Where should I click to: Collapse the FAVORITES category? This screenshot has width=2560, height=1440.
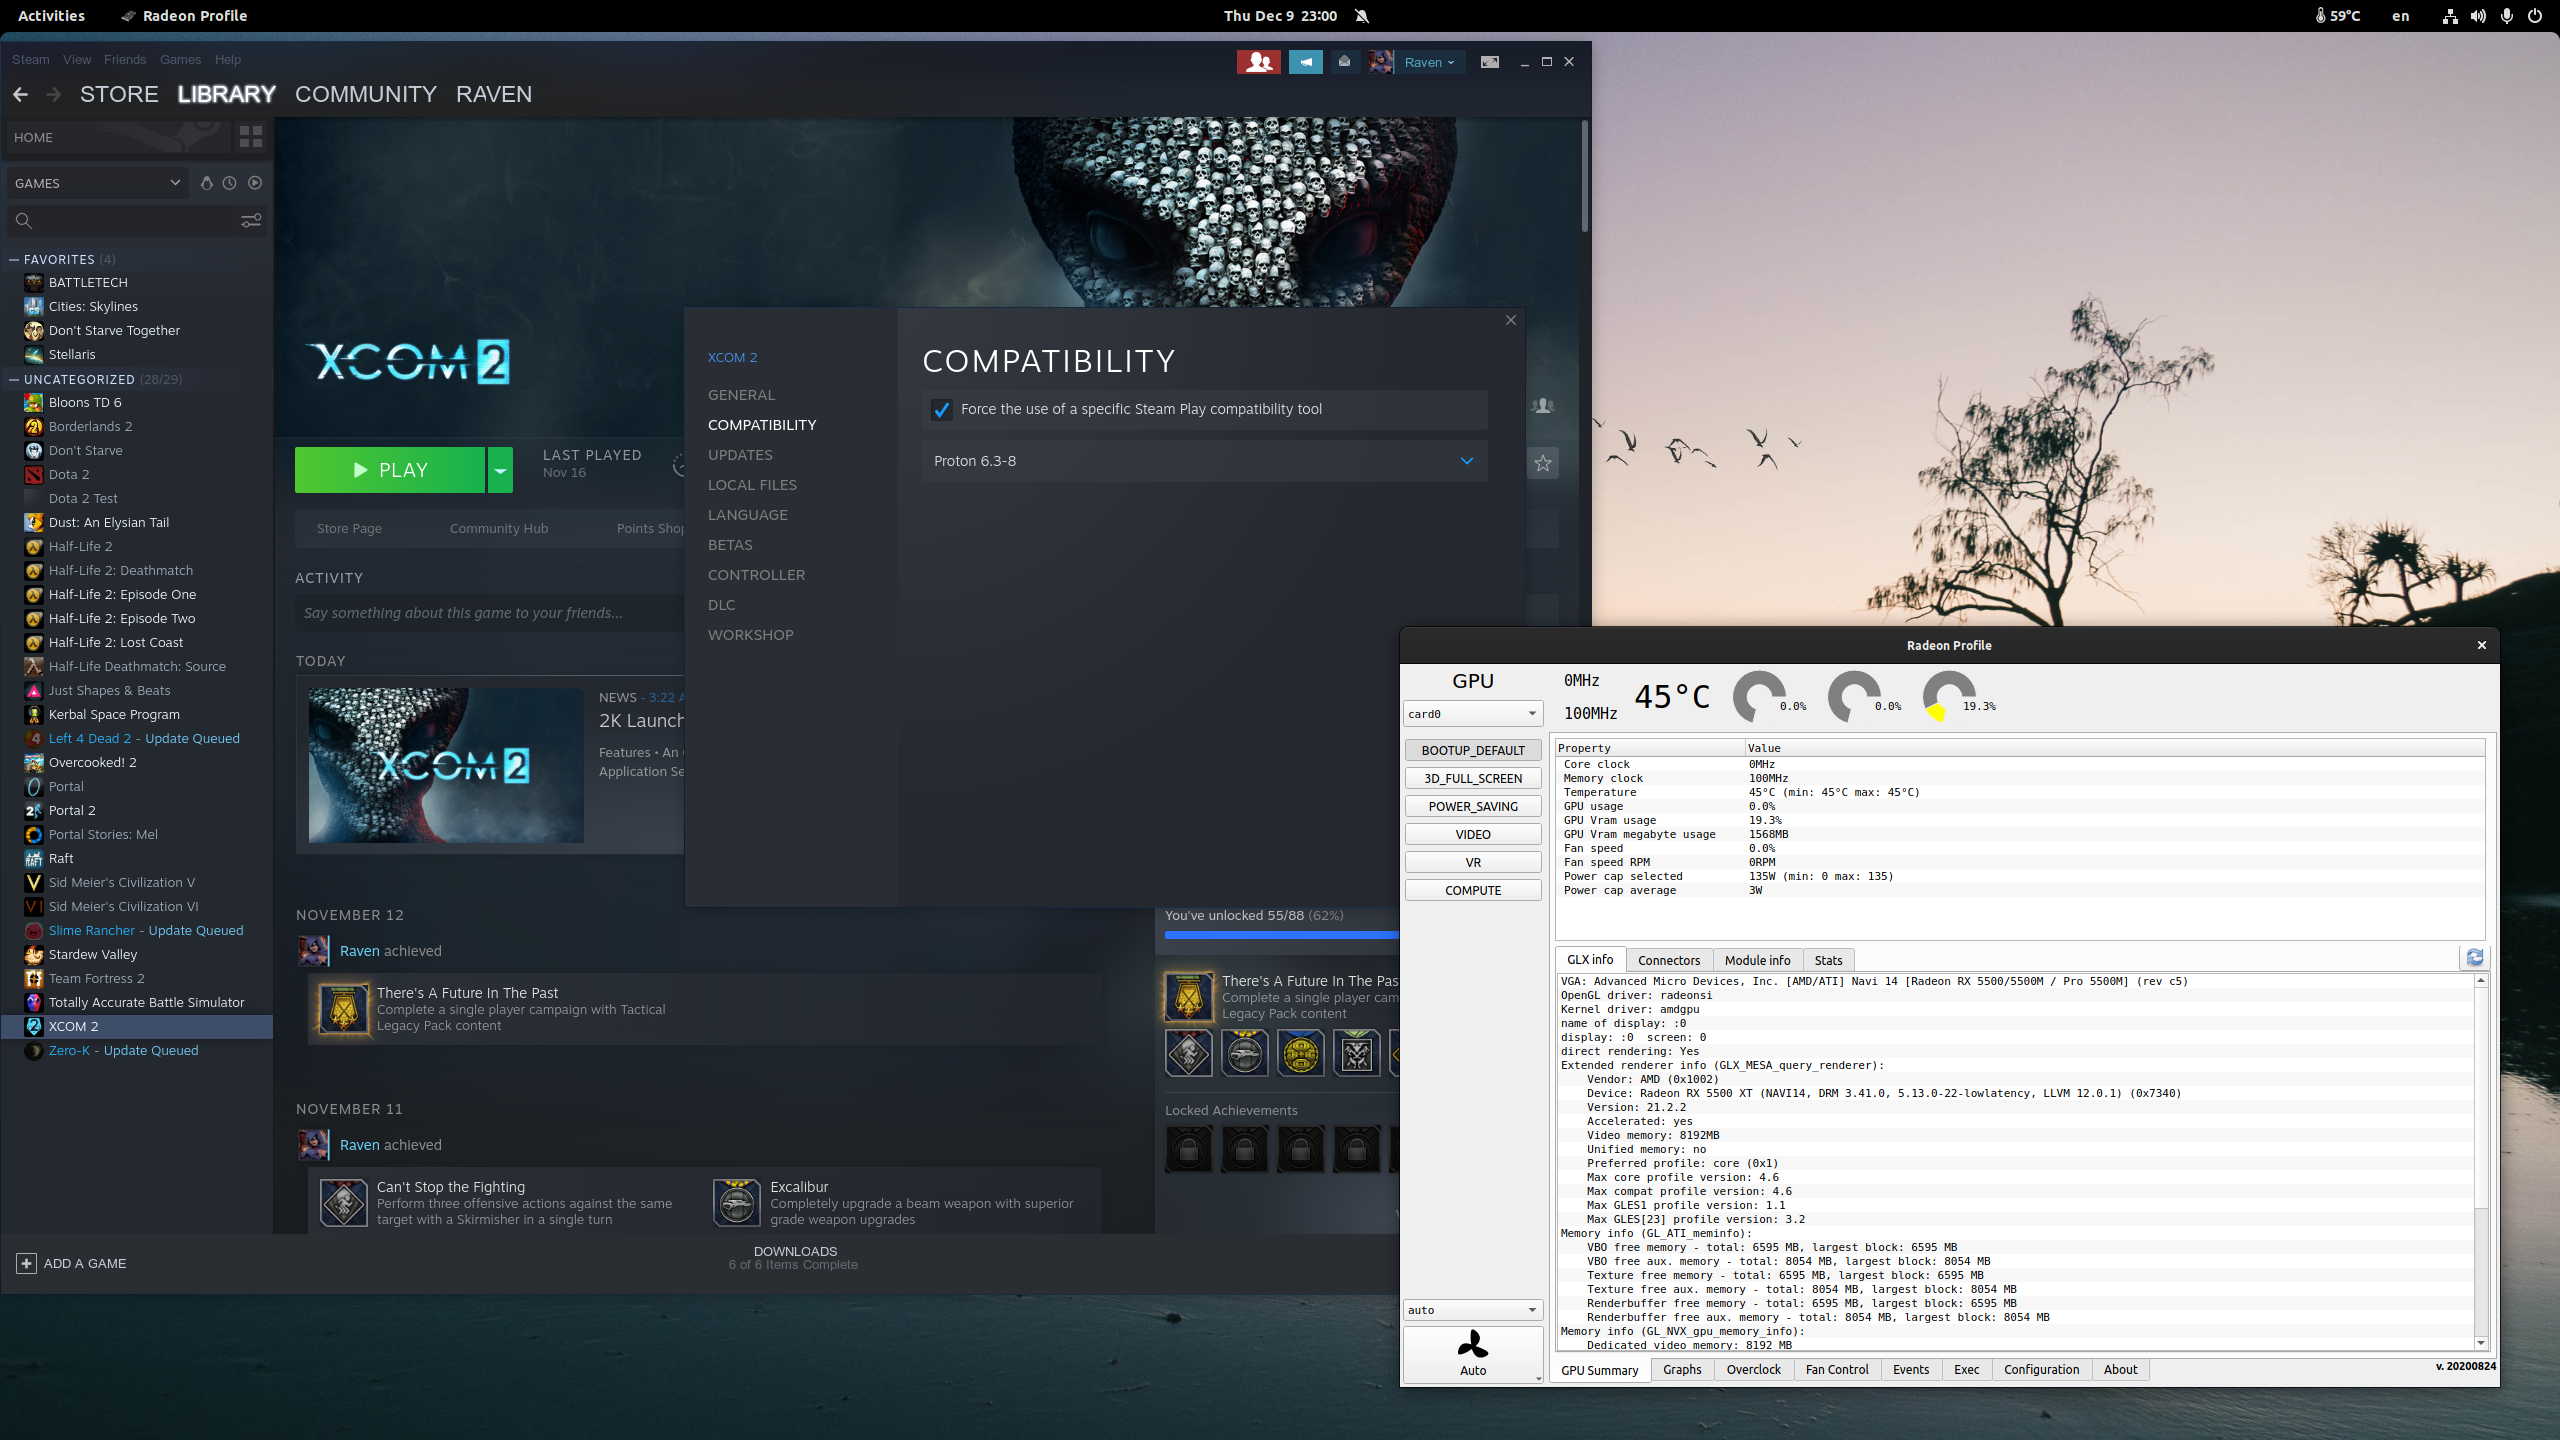tap(14, 259)
